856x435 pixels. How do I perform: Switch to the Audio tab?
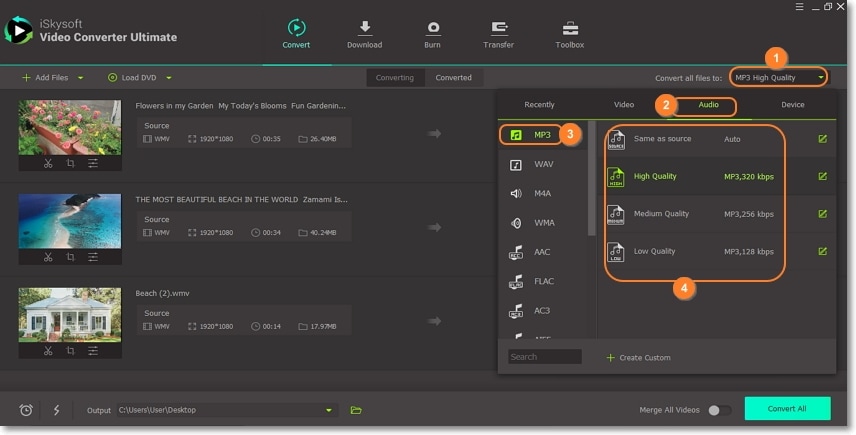pyautogui.click(x=708, y=105)
